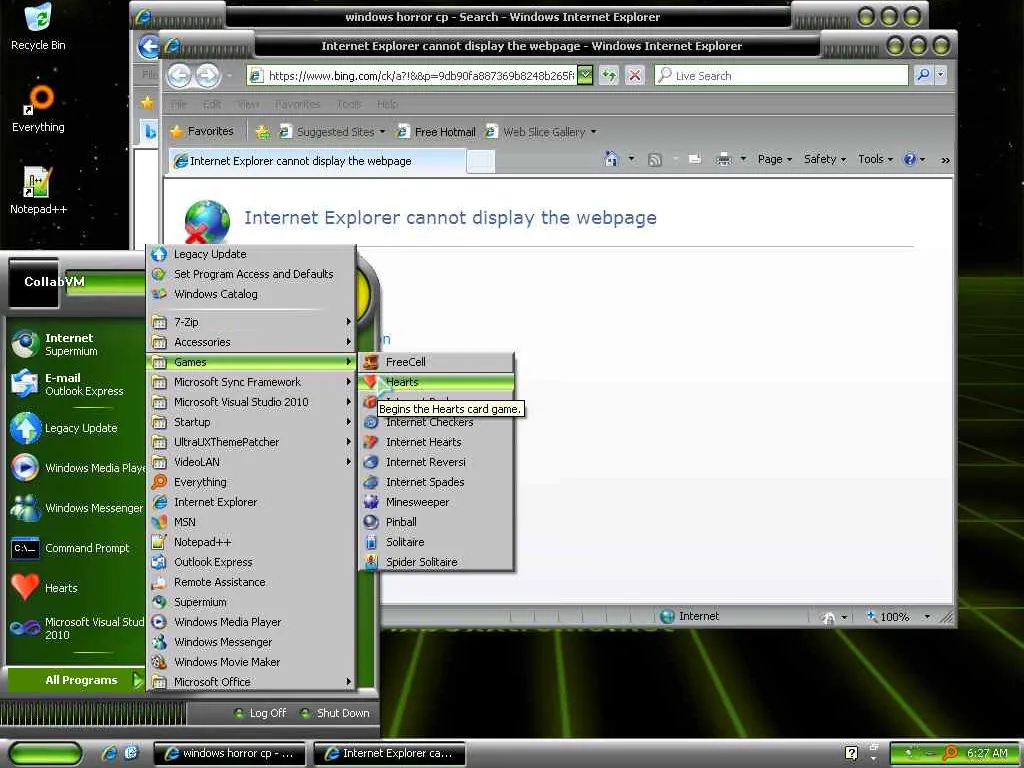Go back in Internet Explorer front window
This screenshot has width=1024, height=768.
[x=180, y=76]
